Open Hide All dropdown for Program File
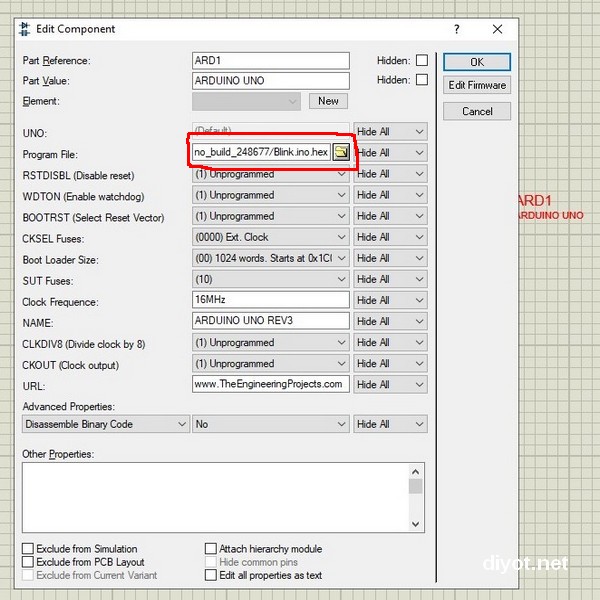Screen dimensions: 600x600 pos(390,153)
